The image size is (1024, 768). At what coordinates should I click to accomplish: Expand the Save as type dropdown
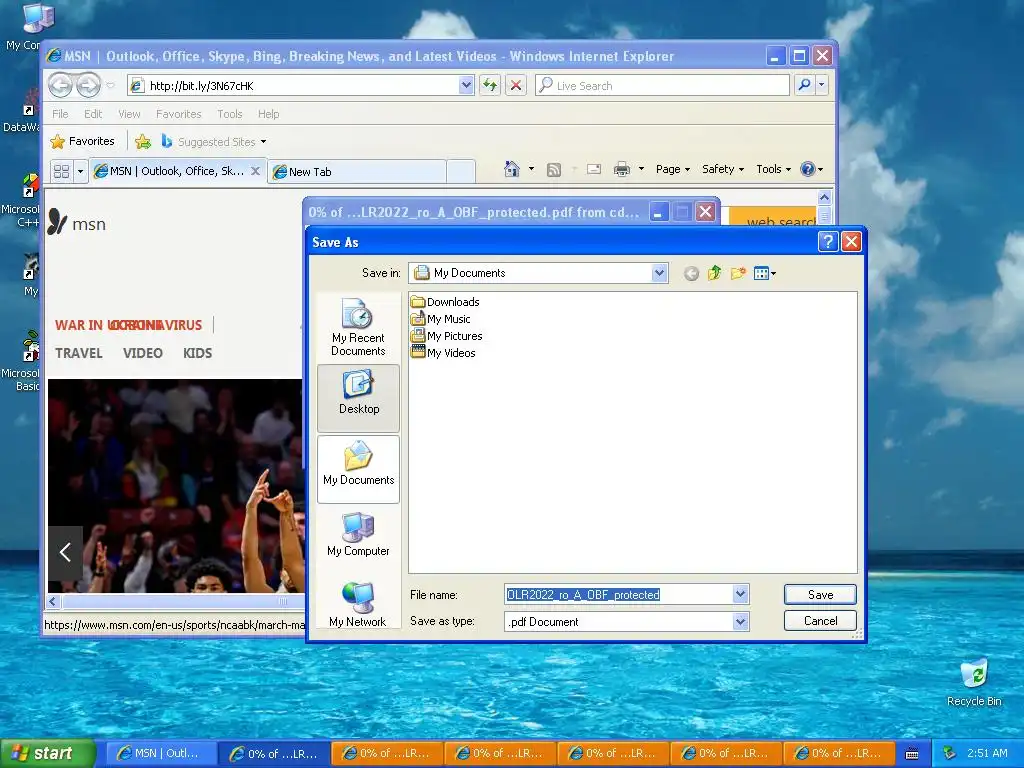[x=740, y=622]
